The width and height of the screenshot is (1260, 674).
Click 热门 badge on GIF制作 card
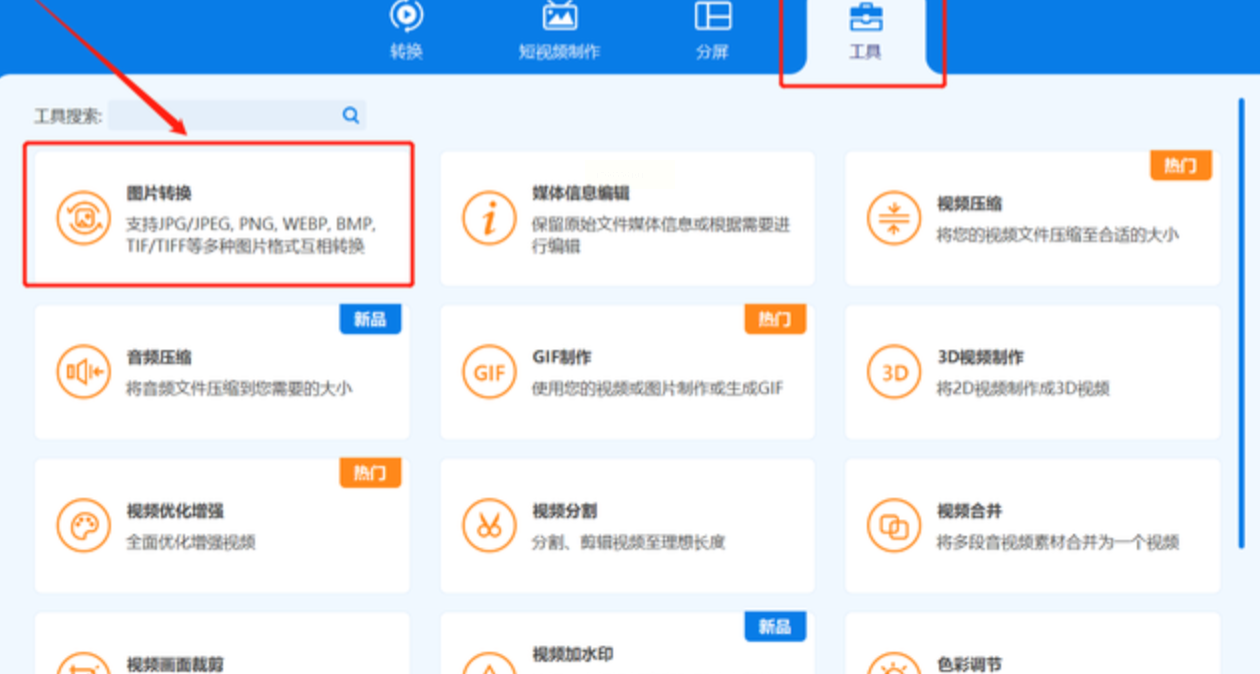click(775, 320)
